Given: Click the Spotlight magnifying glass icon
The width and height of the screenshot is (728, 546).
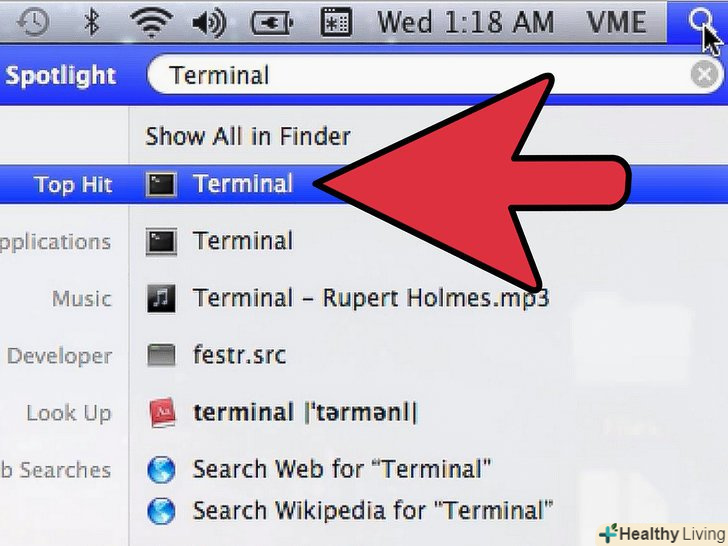Looking at the screenshot, I should tap(698, 22).
